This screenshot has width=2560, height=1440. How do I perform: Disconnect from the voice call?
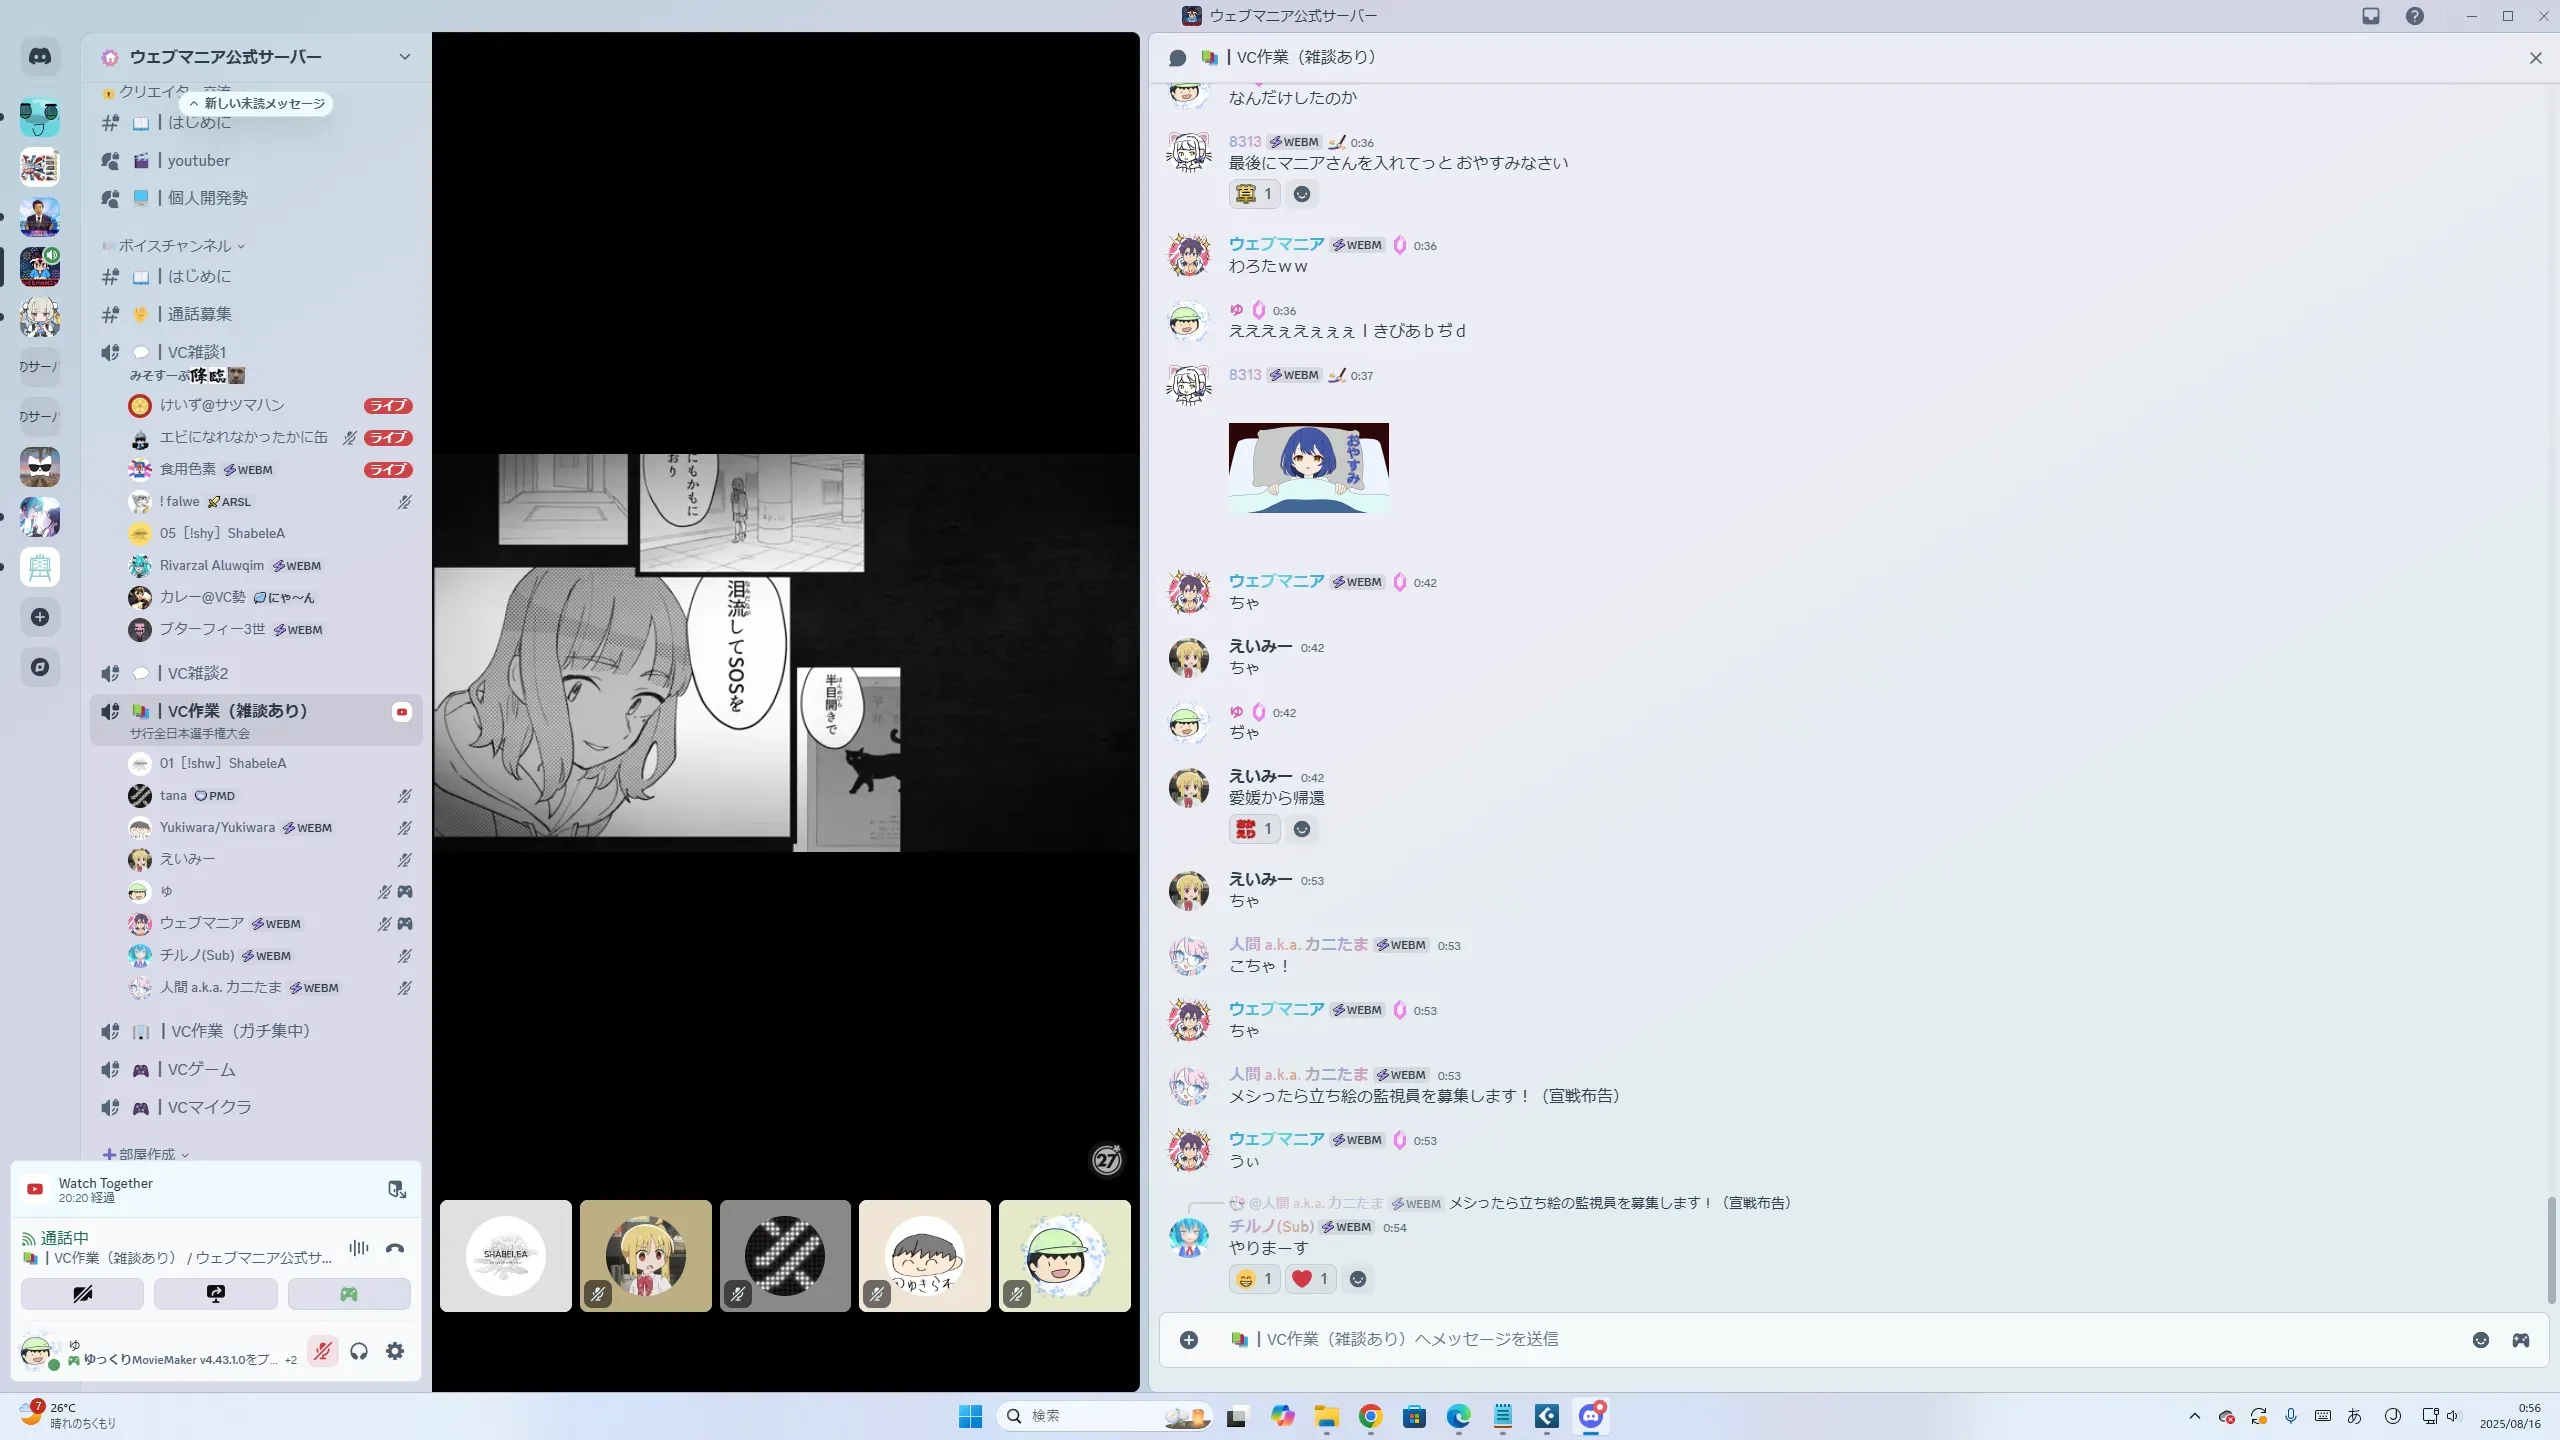(x=395, y=1248)
